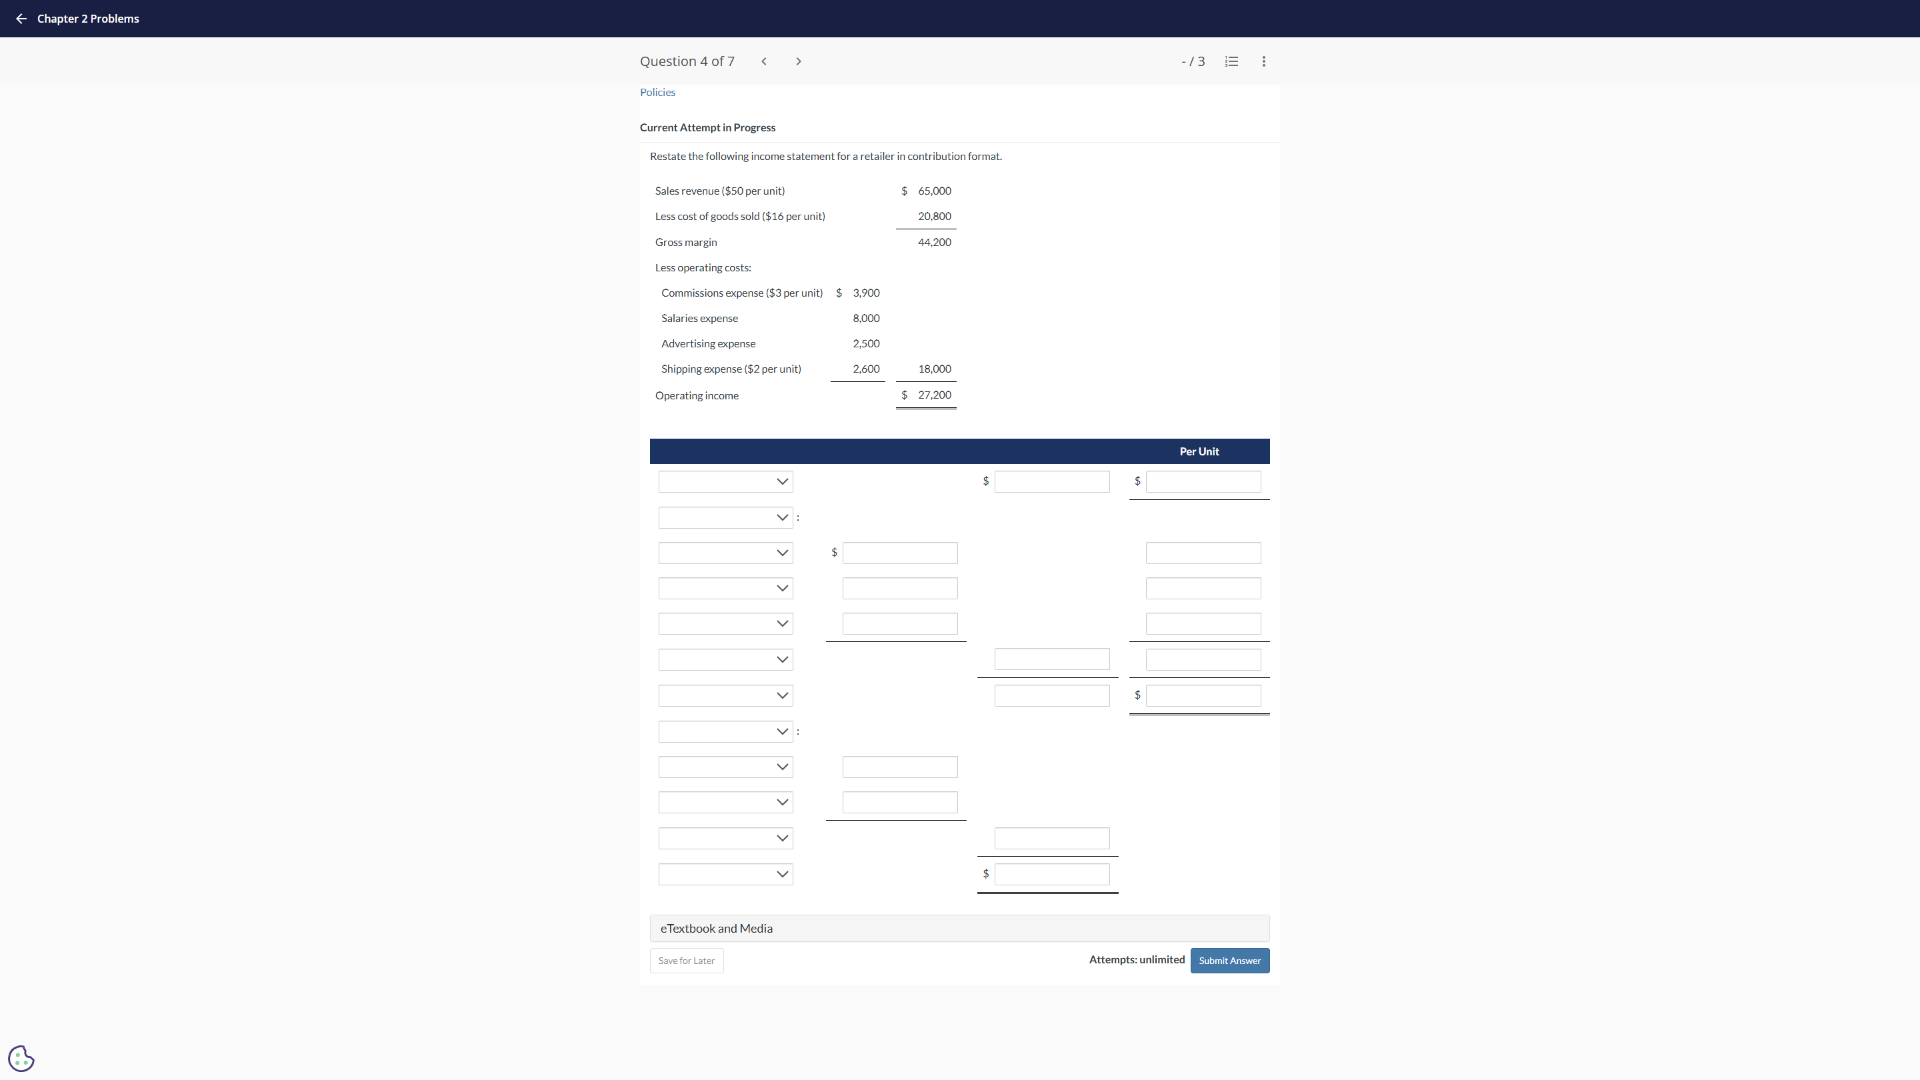Click tenth row middle amount field

[x=900, y=803]
